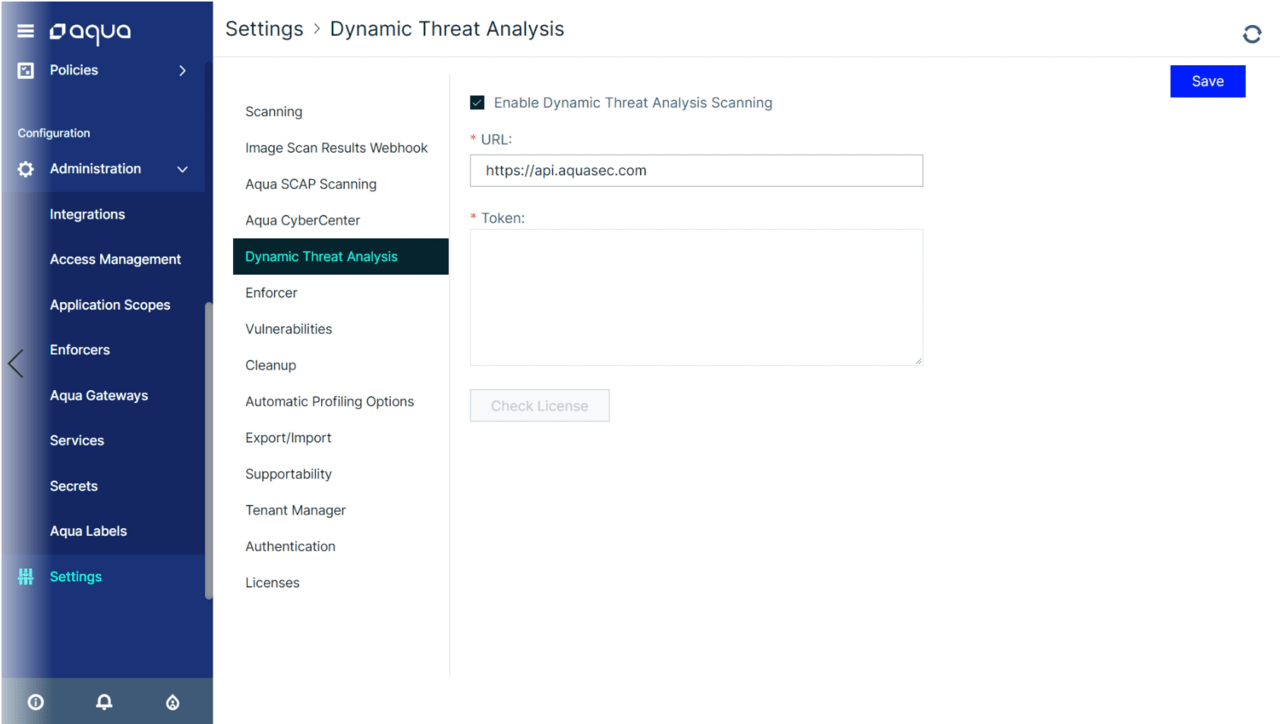Click the Aqua logo
Image resolution: width=1280 pixels, height=724 pixels.
90,32
